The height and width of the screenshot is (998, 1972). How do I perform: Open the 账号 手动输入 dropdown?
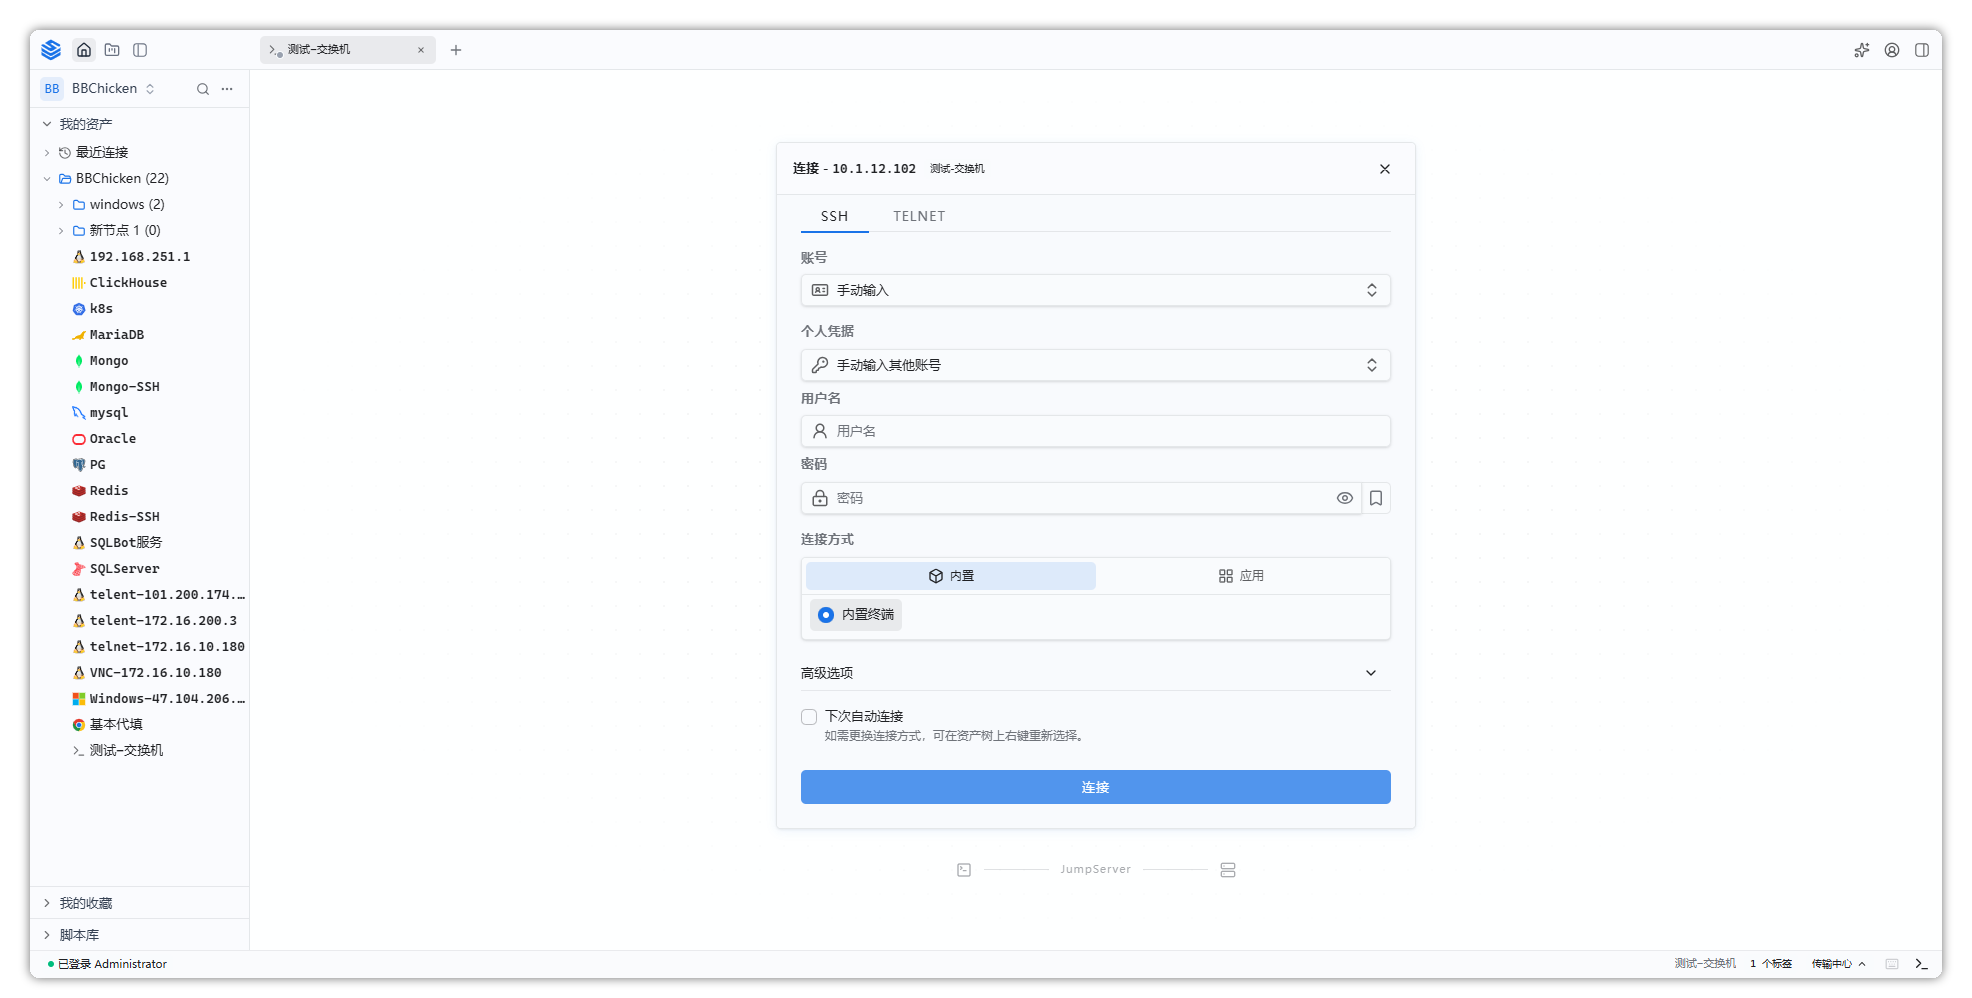(x=1096, y=290)
